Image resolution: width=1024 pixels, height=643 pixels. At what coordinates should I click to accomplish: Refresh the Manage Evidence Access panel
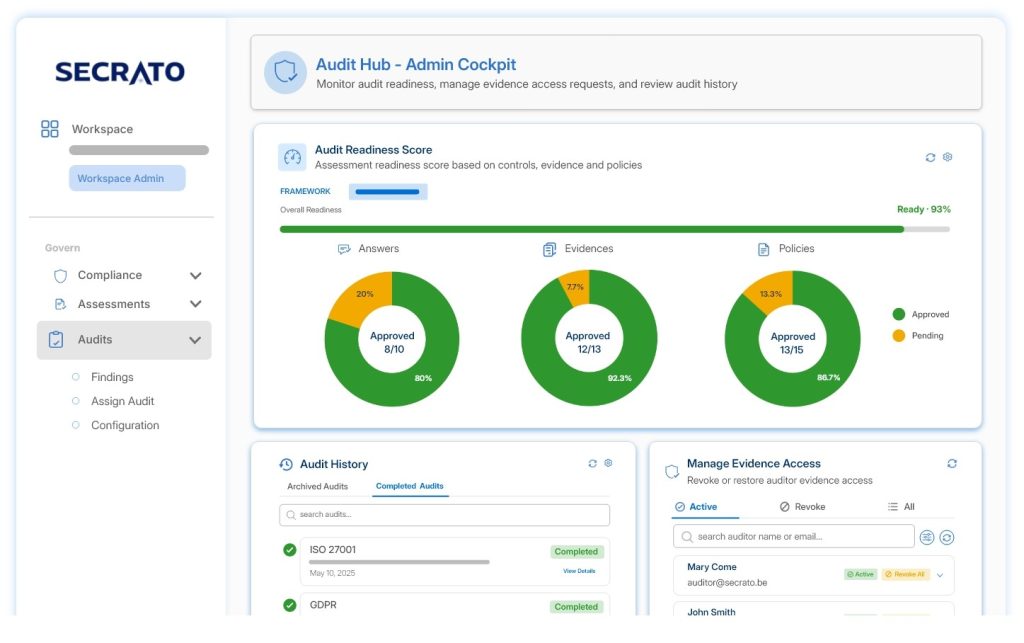click(952, 463)
